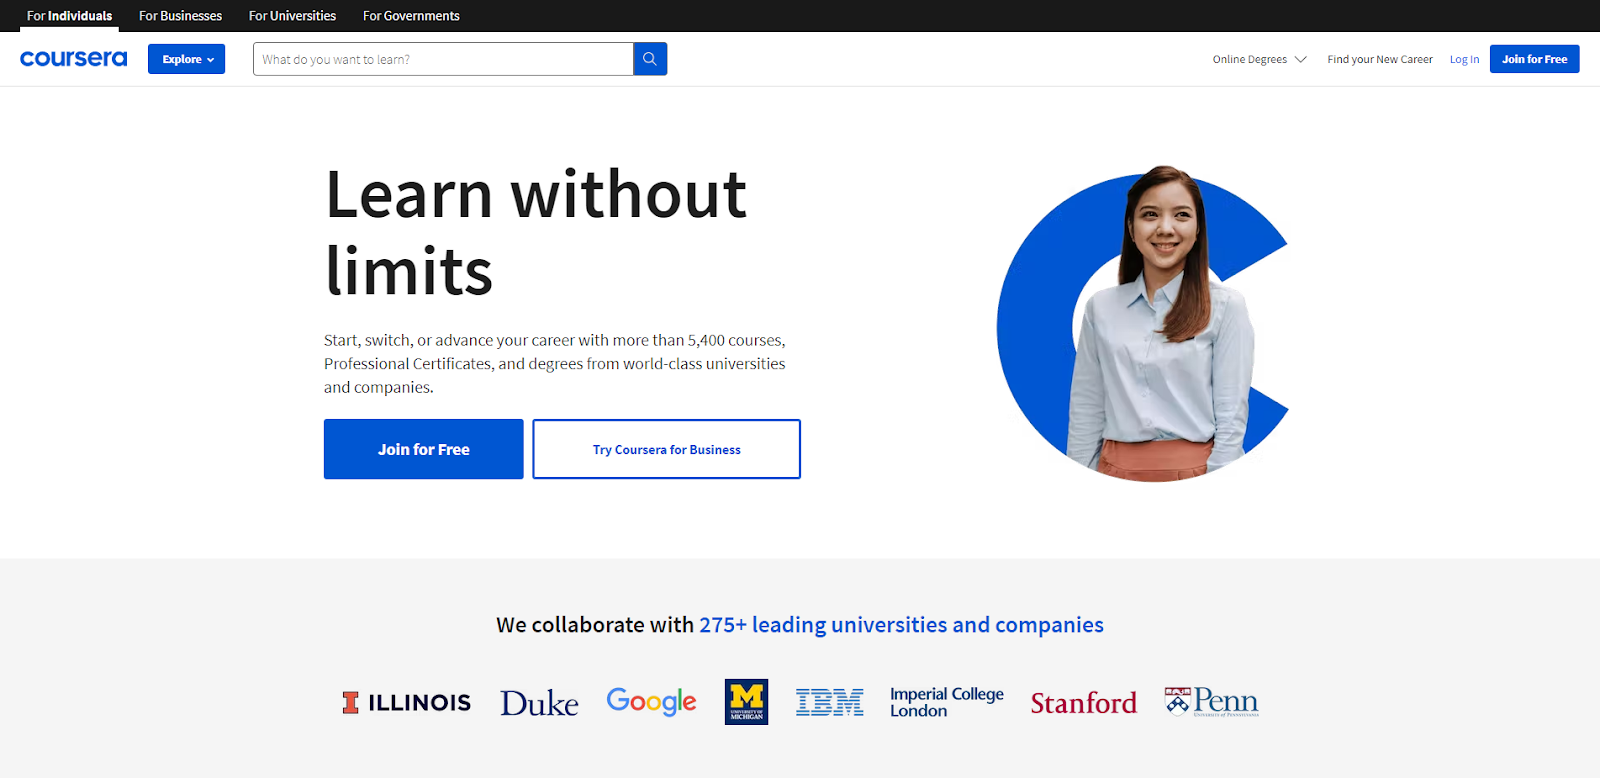1600x778 pixels.
Task: Select the Google partner logo
Action: (x=651, y=702)
